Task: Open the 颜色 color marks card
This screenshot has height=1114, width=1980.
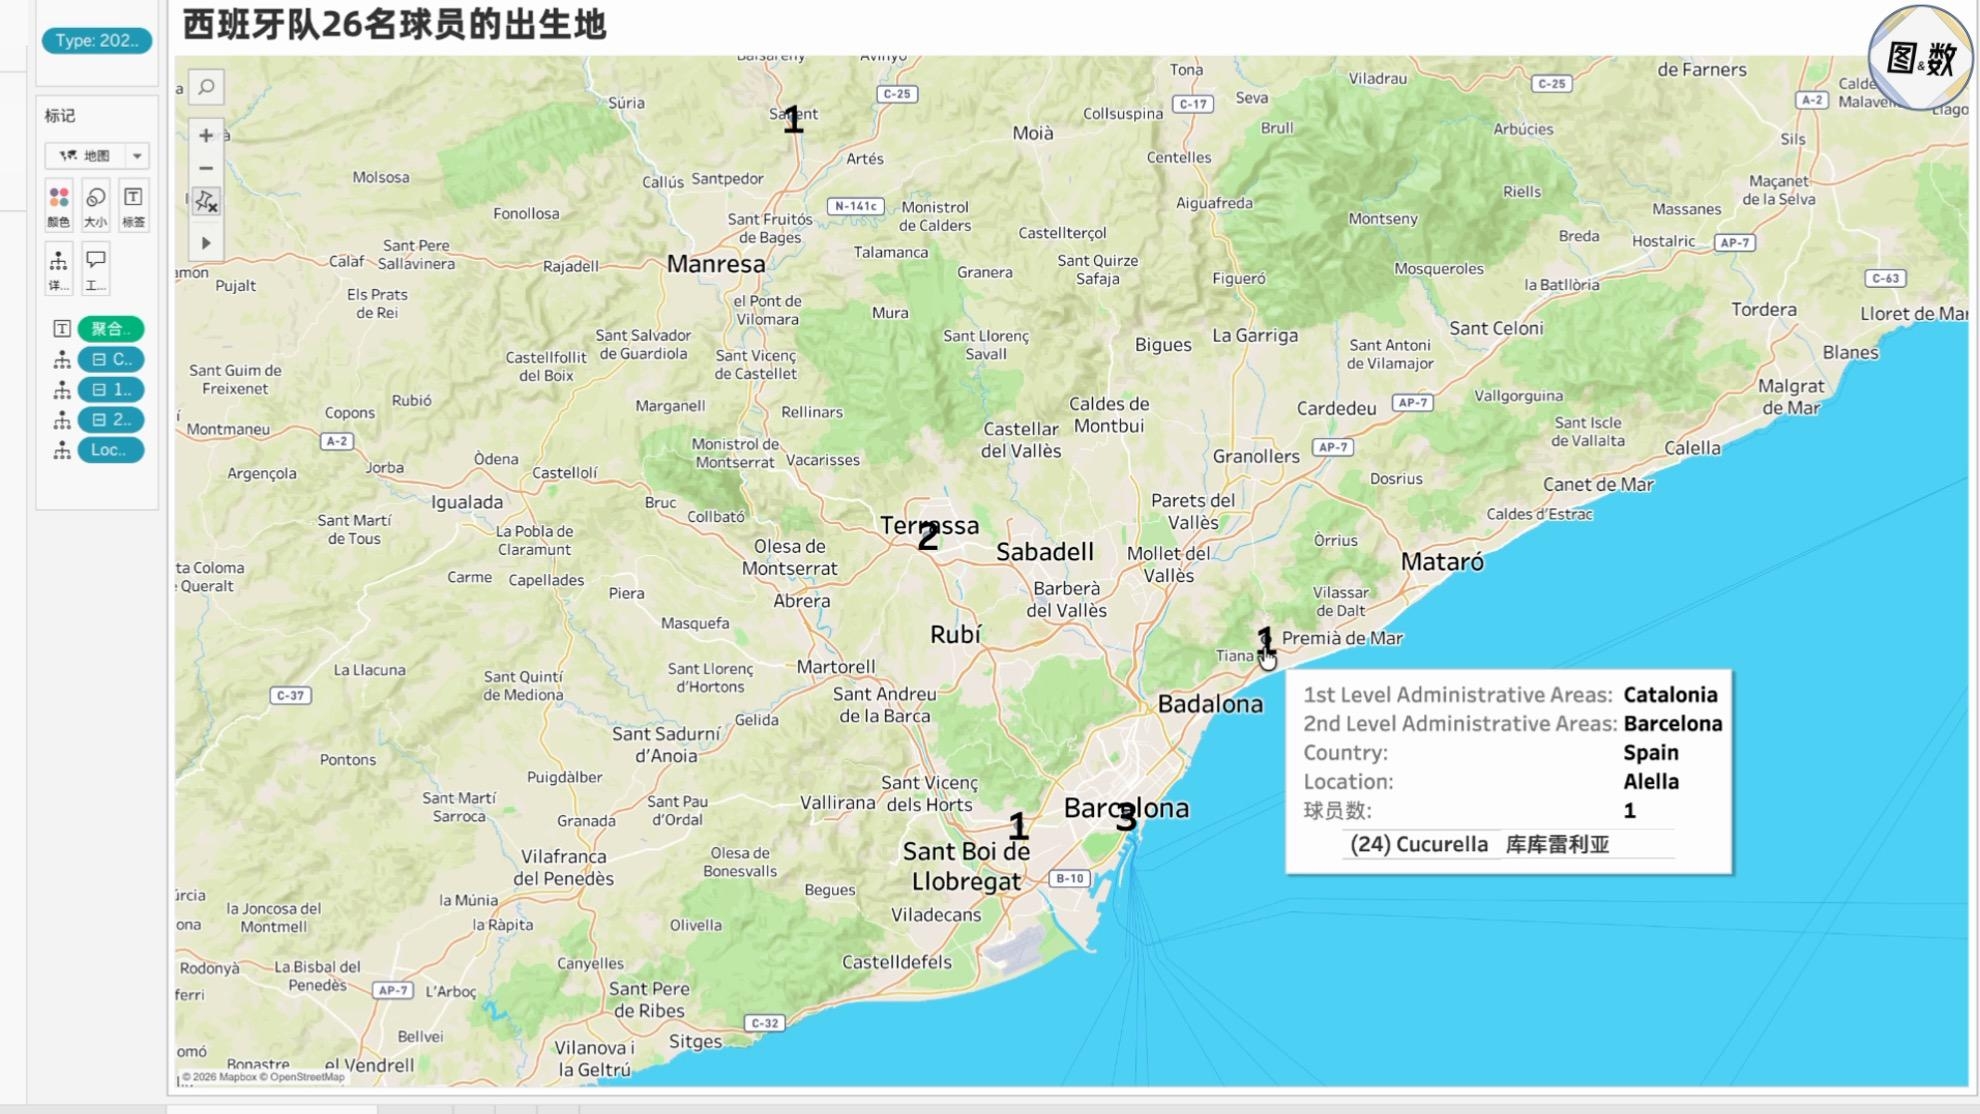Action: coord(59,206)
